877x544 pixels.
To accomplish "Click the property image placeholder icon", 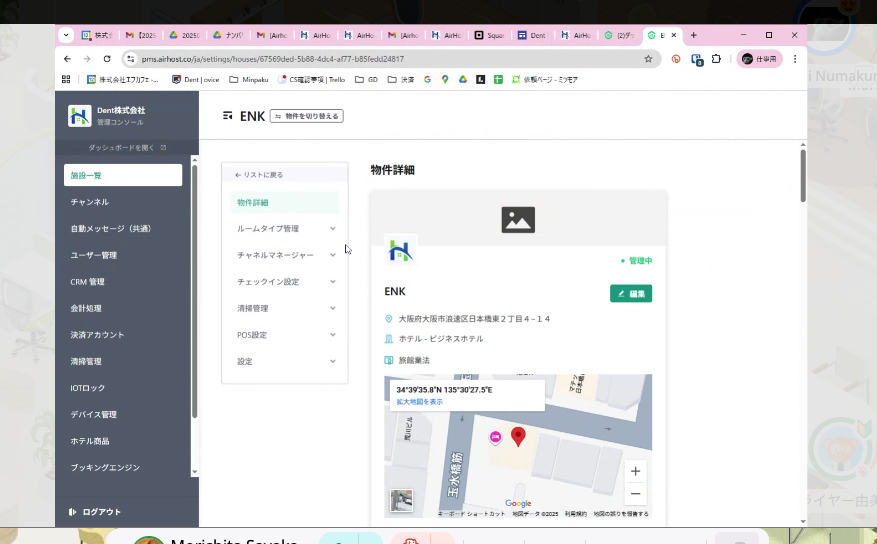I will 518,219.
